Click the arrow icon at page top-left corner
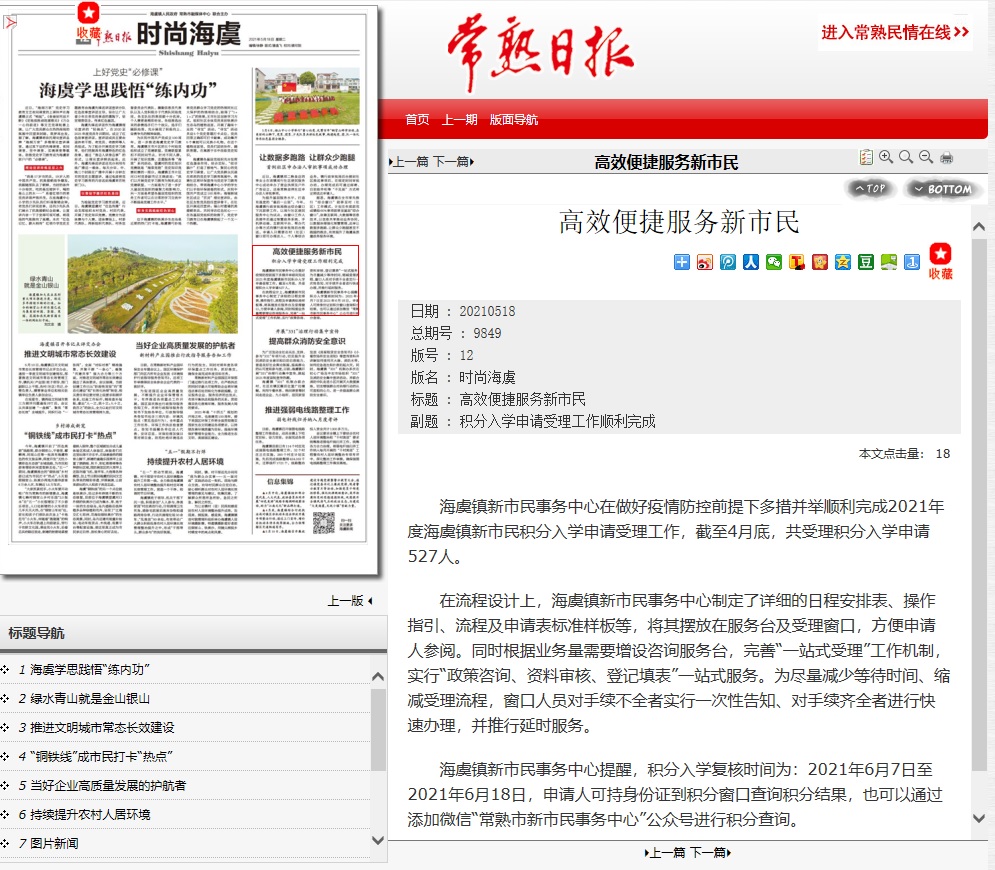Viewport: 995px width, 870px height. point(10,22)
